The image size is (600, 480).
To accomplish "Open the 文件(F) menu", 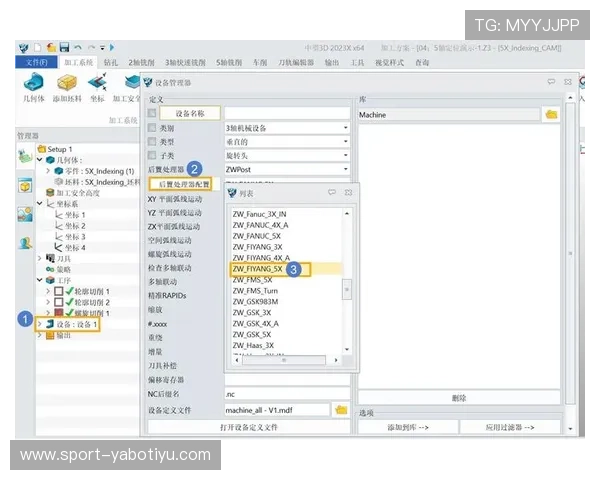I will click(x=36, y=62).
